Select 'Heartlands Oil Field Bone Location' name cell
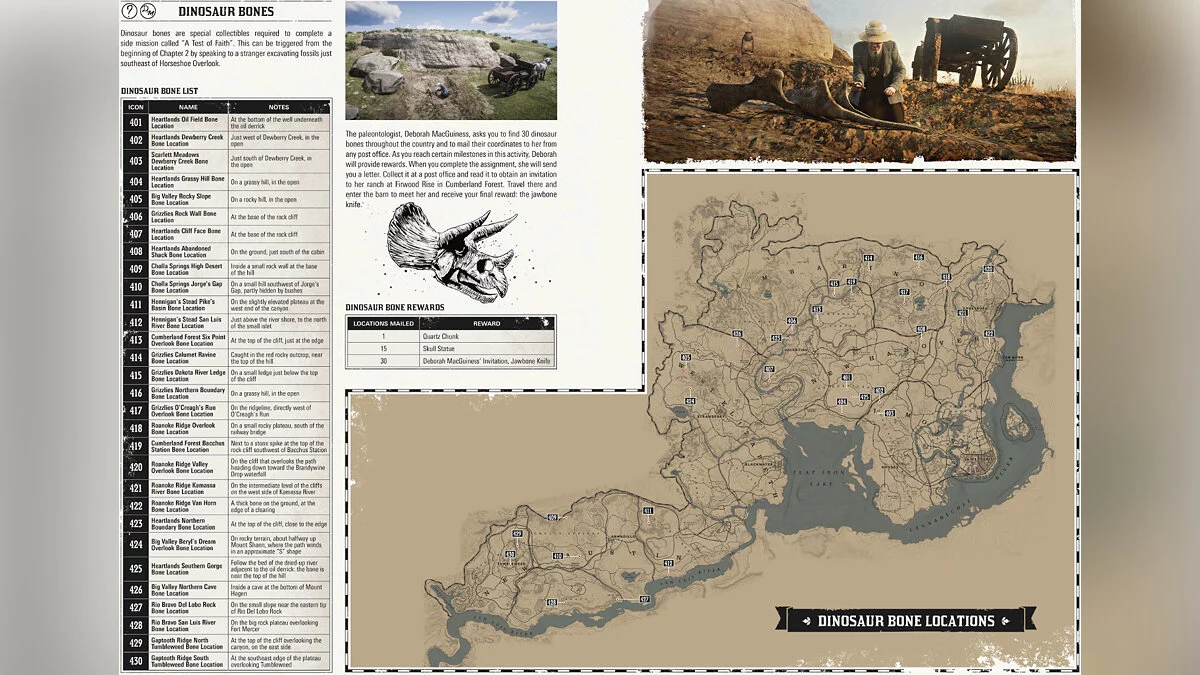This screenshot has height=675, width=1200. pyautogui.click(x=188, y=123)
